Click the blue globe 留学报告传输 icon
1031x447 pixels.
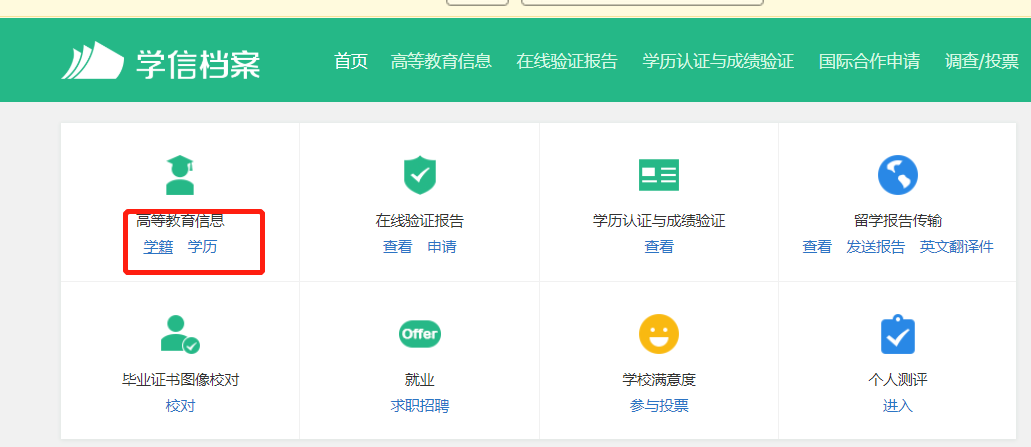tap(897, 175)
